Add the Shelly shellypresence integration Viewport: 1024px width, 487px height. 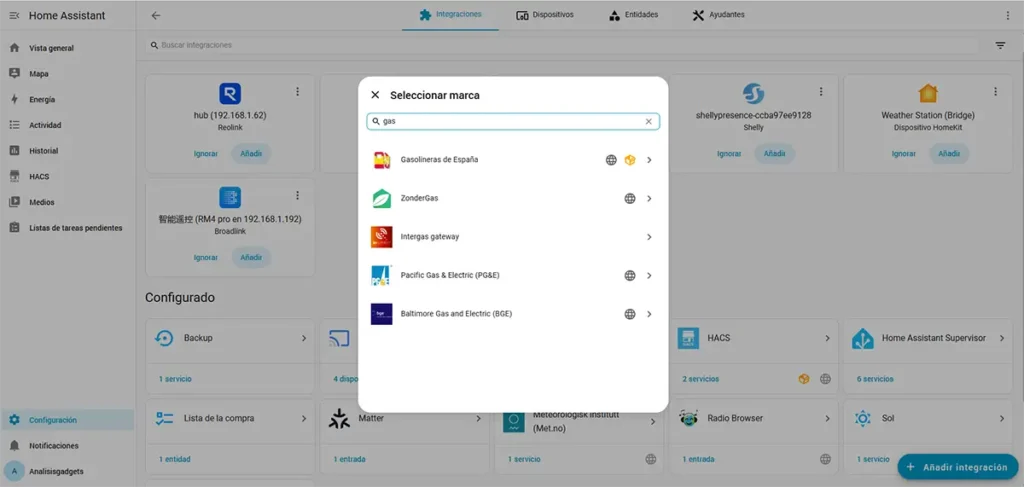click(x=775, y=154)
